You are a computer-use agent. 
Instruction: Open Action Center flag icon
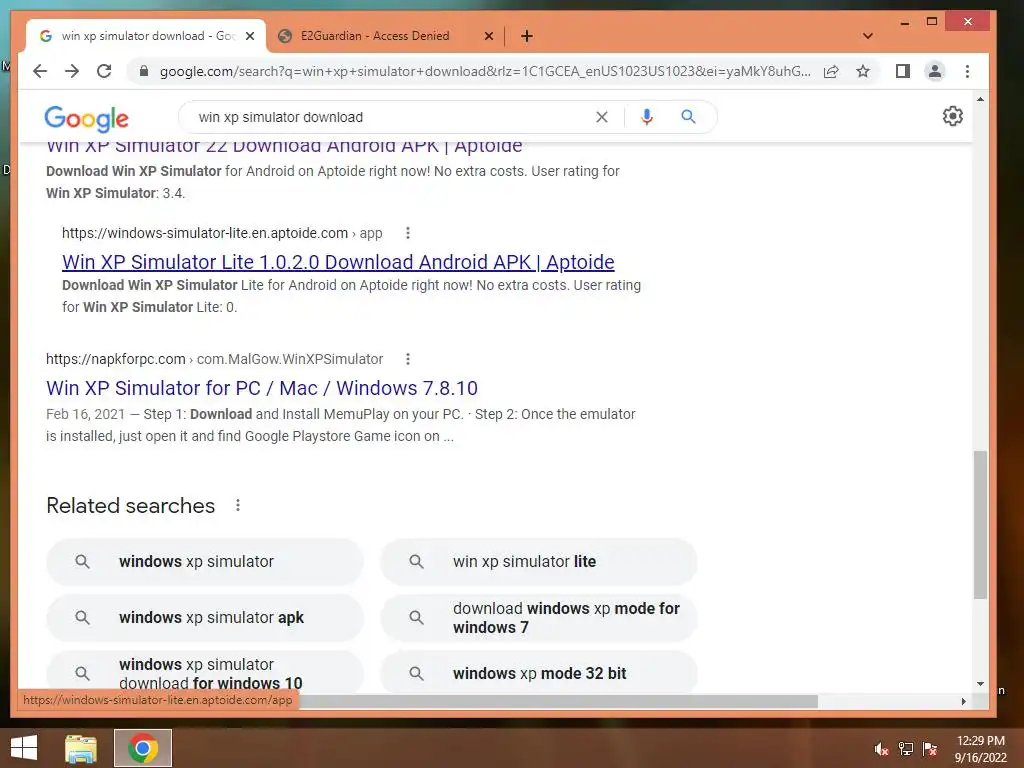(x=930, y=749)
